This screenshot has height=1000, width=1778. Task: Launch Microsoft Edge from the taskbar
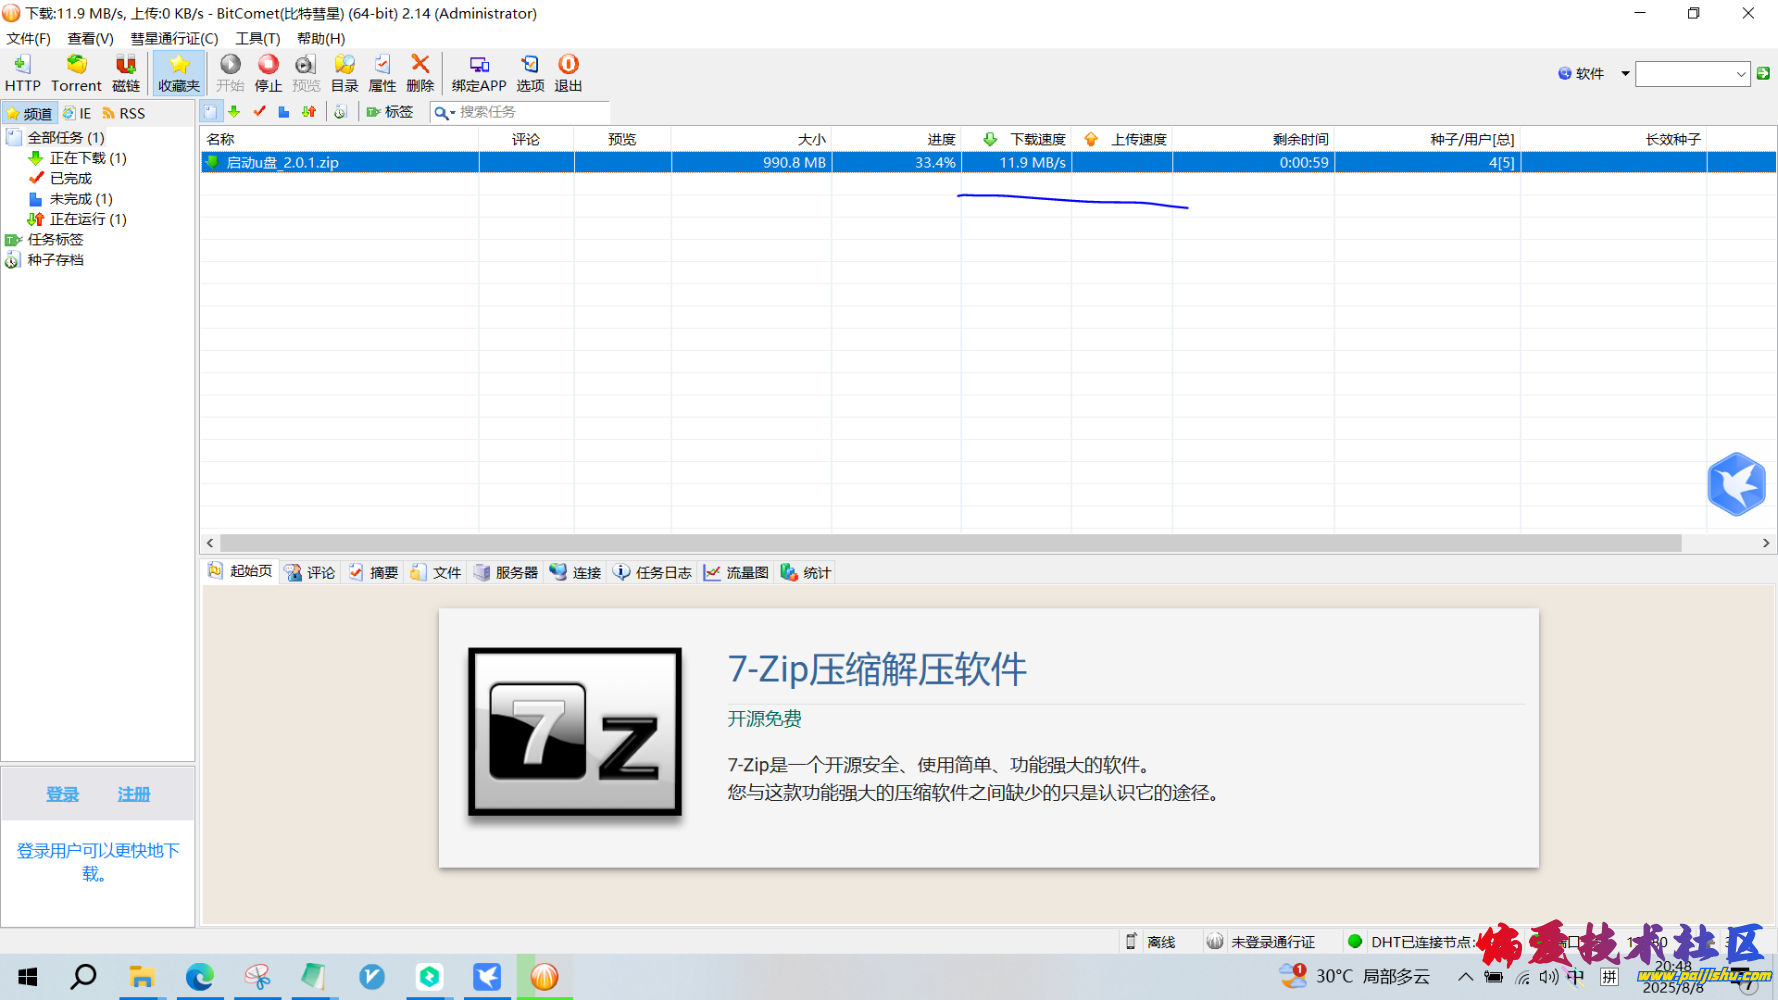(x=200, y=977)
